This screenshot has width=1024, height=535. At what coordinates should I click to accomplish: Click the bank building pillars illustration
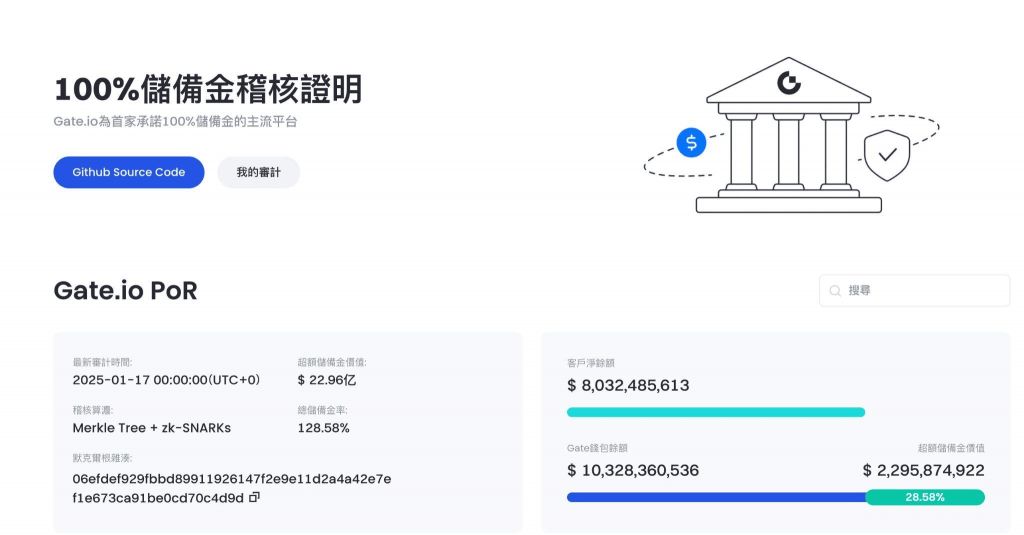point(788,150)
